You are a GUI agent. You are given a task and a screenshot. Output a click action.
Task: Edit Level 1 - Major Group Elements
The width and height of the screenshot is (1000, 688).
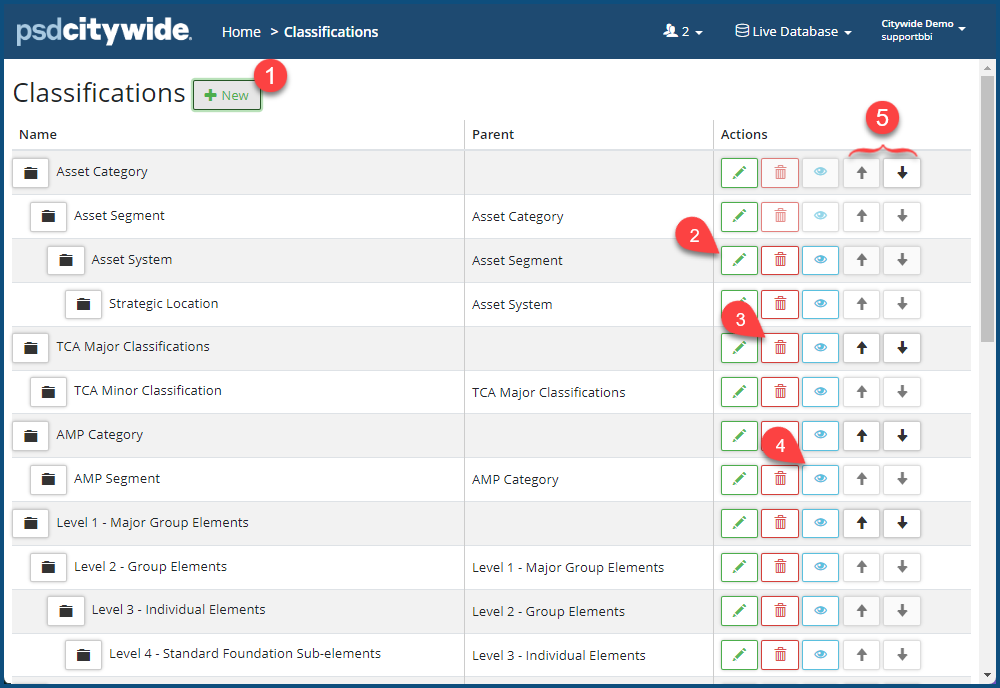tap(739, 523)
